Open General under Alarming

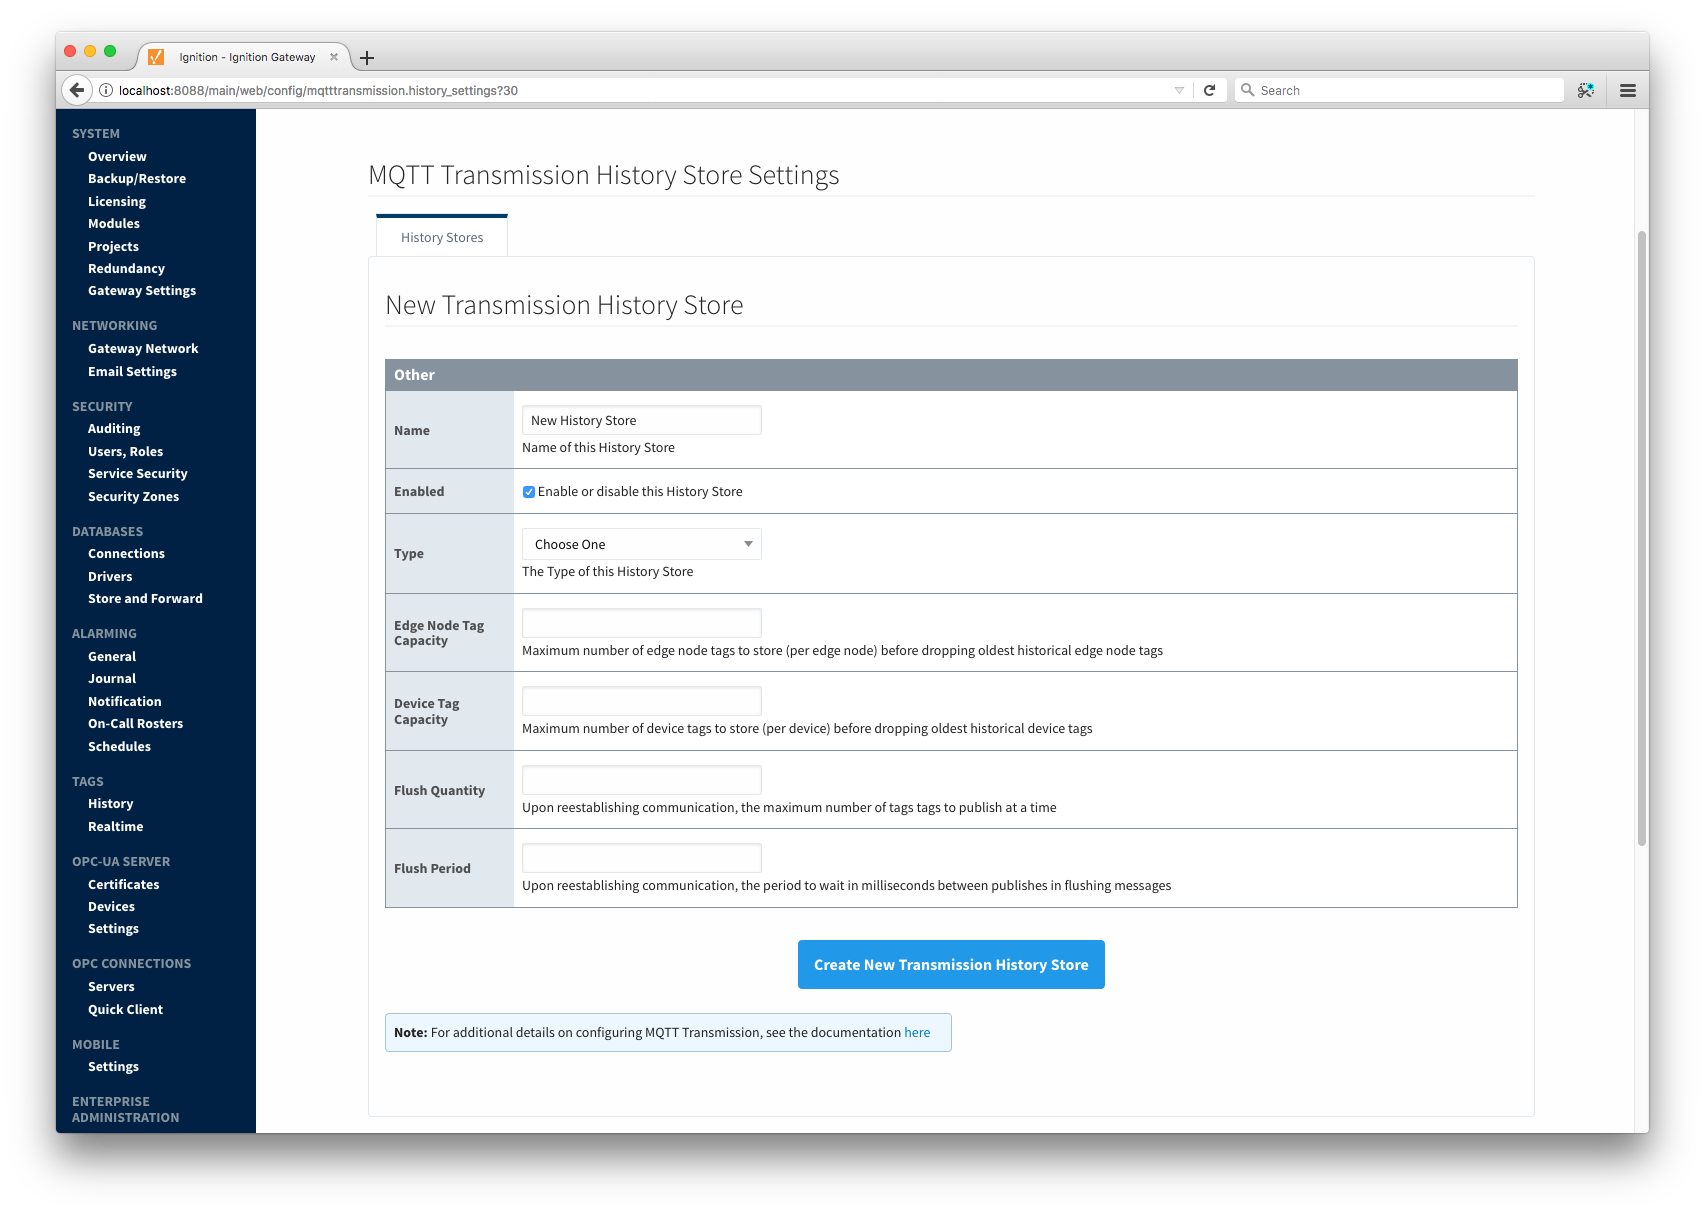112,657
